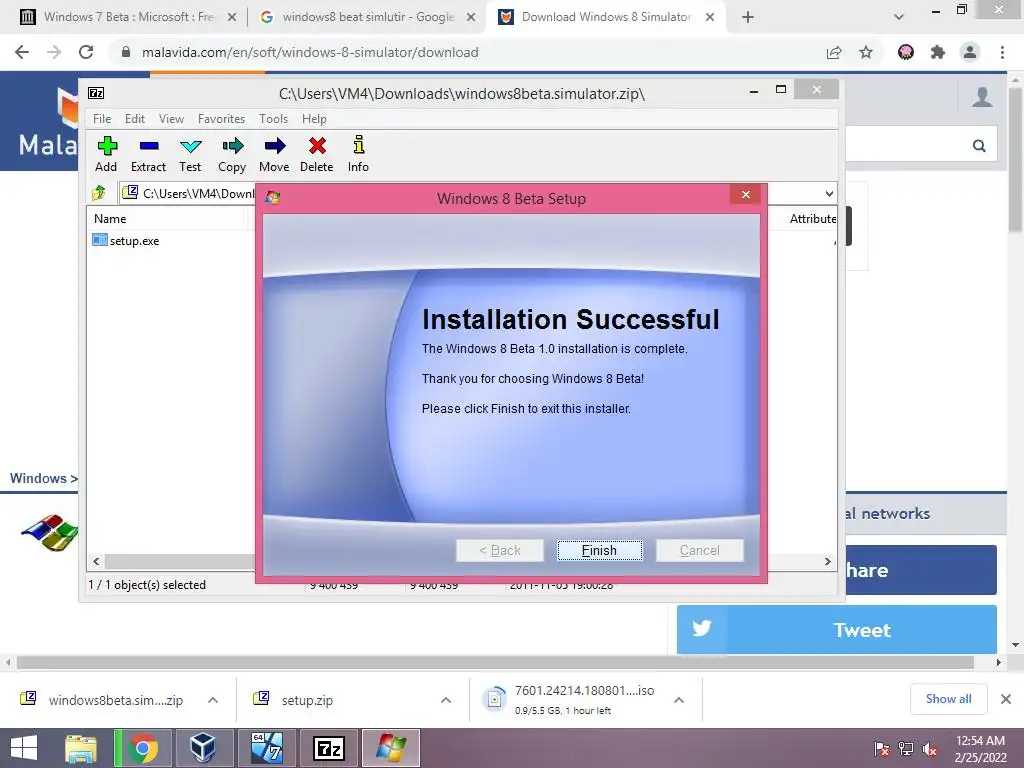
Task: Click the muted volume tray icon
Action: (x=930, y=748)
